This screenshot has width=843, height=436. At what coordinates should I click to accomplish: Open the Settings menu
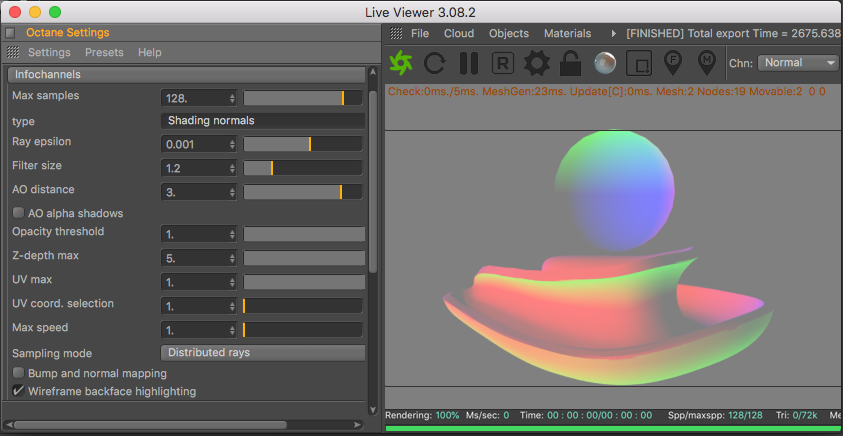point(49,52)
